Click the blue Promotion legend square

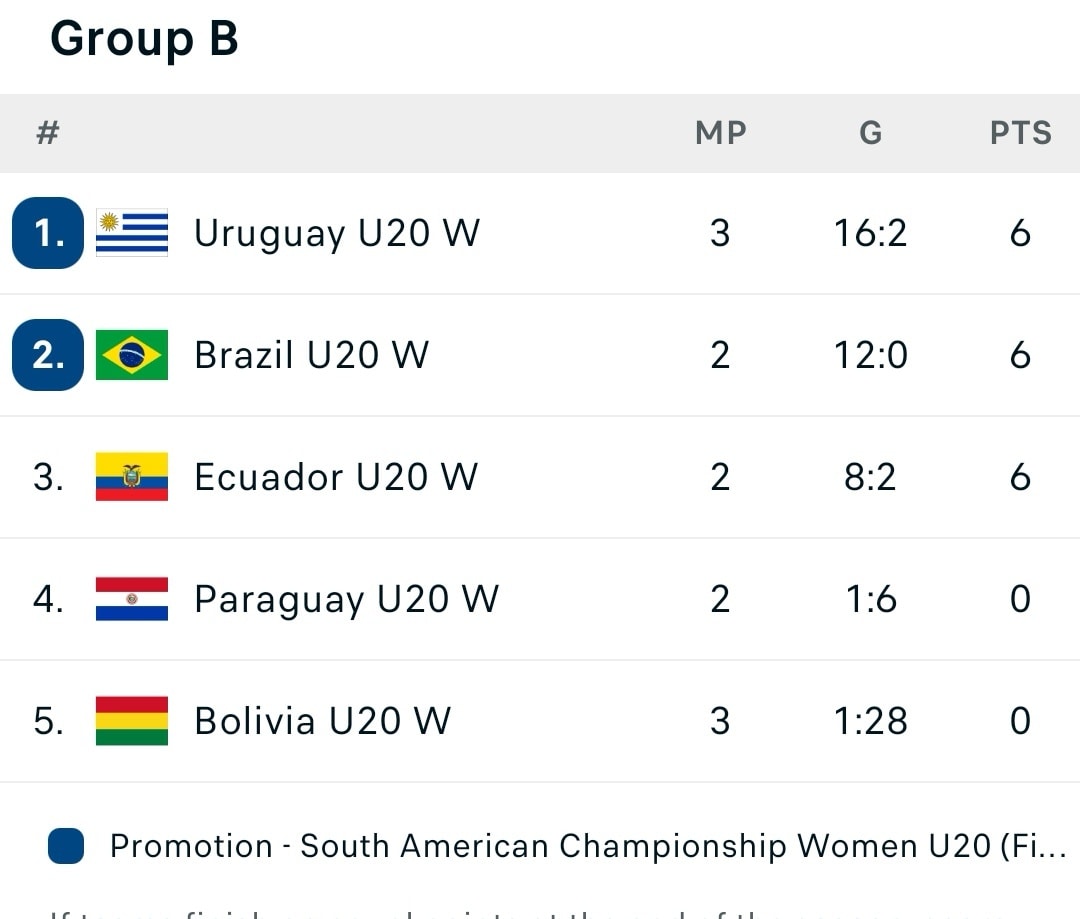point(66,846)
